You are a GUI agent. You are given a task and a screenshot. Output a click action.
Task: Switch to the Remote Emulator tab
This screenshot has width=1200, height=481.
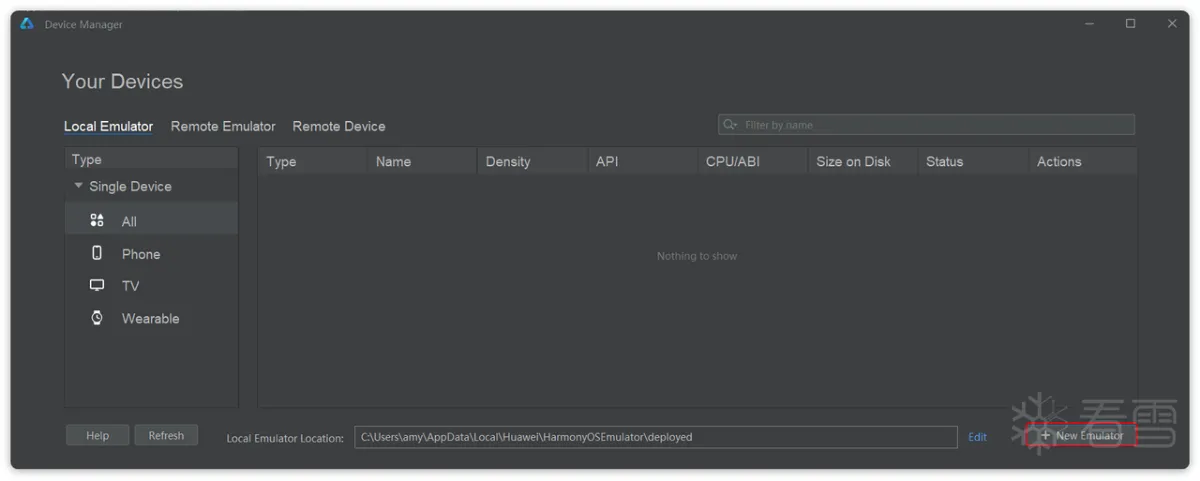[223, 126]
